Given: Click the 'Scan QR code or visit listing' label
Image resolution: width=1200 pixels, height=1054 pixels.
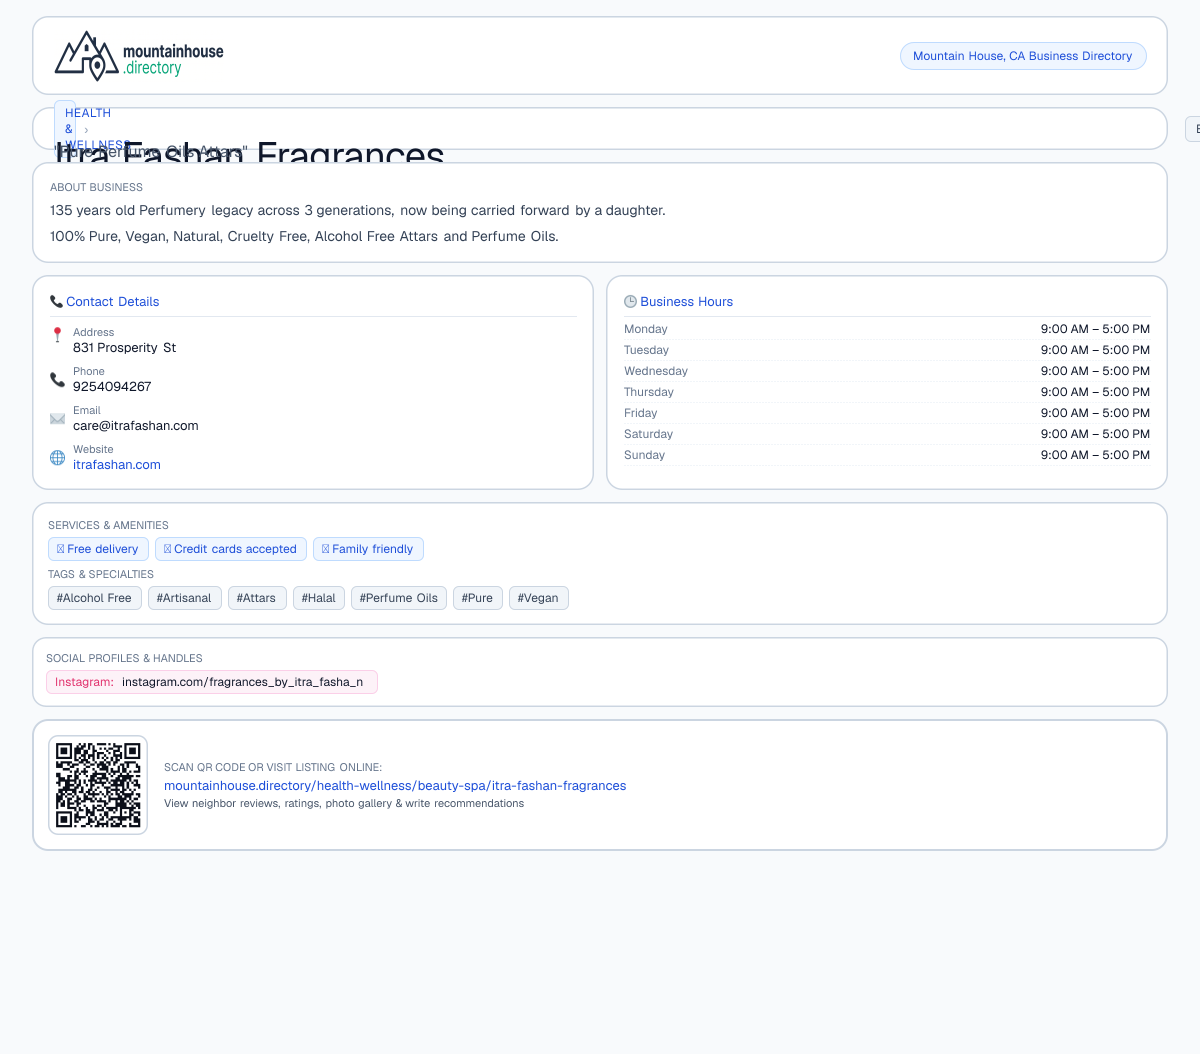Looking at the screenshot, I should (x=273, y=767).
